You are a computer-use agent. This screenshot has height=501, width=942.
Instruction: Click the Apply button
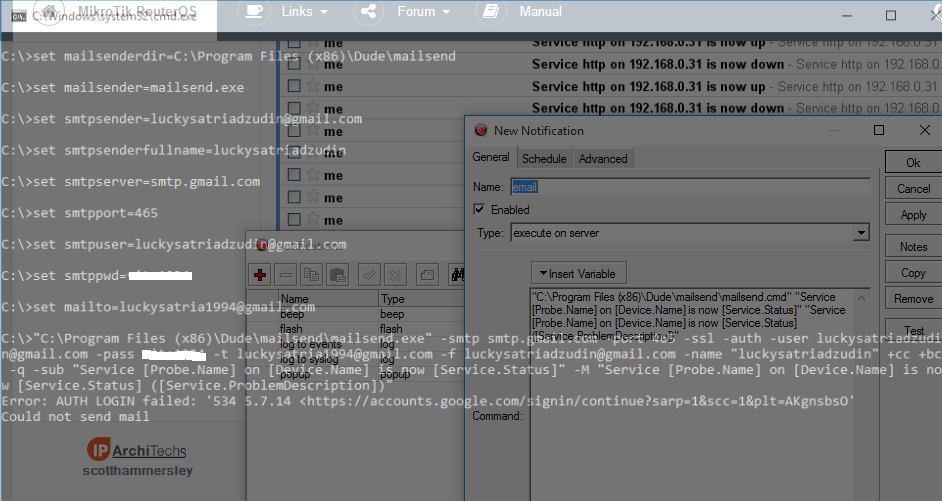[913, 215]
